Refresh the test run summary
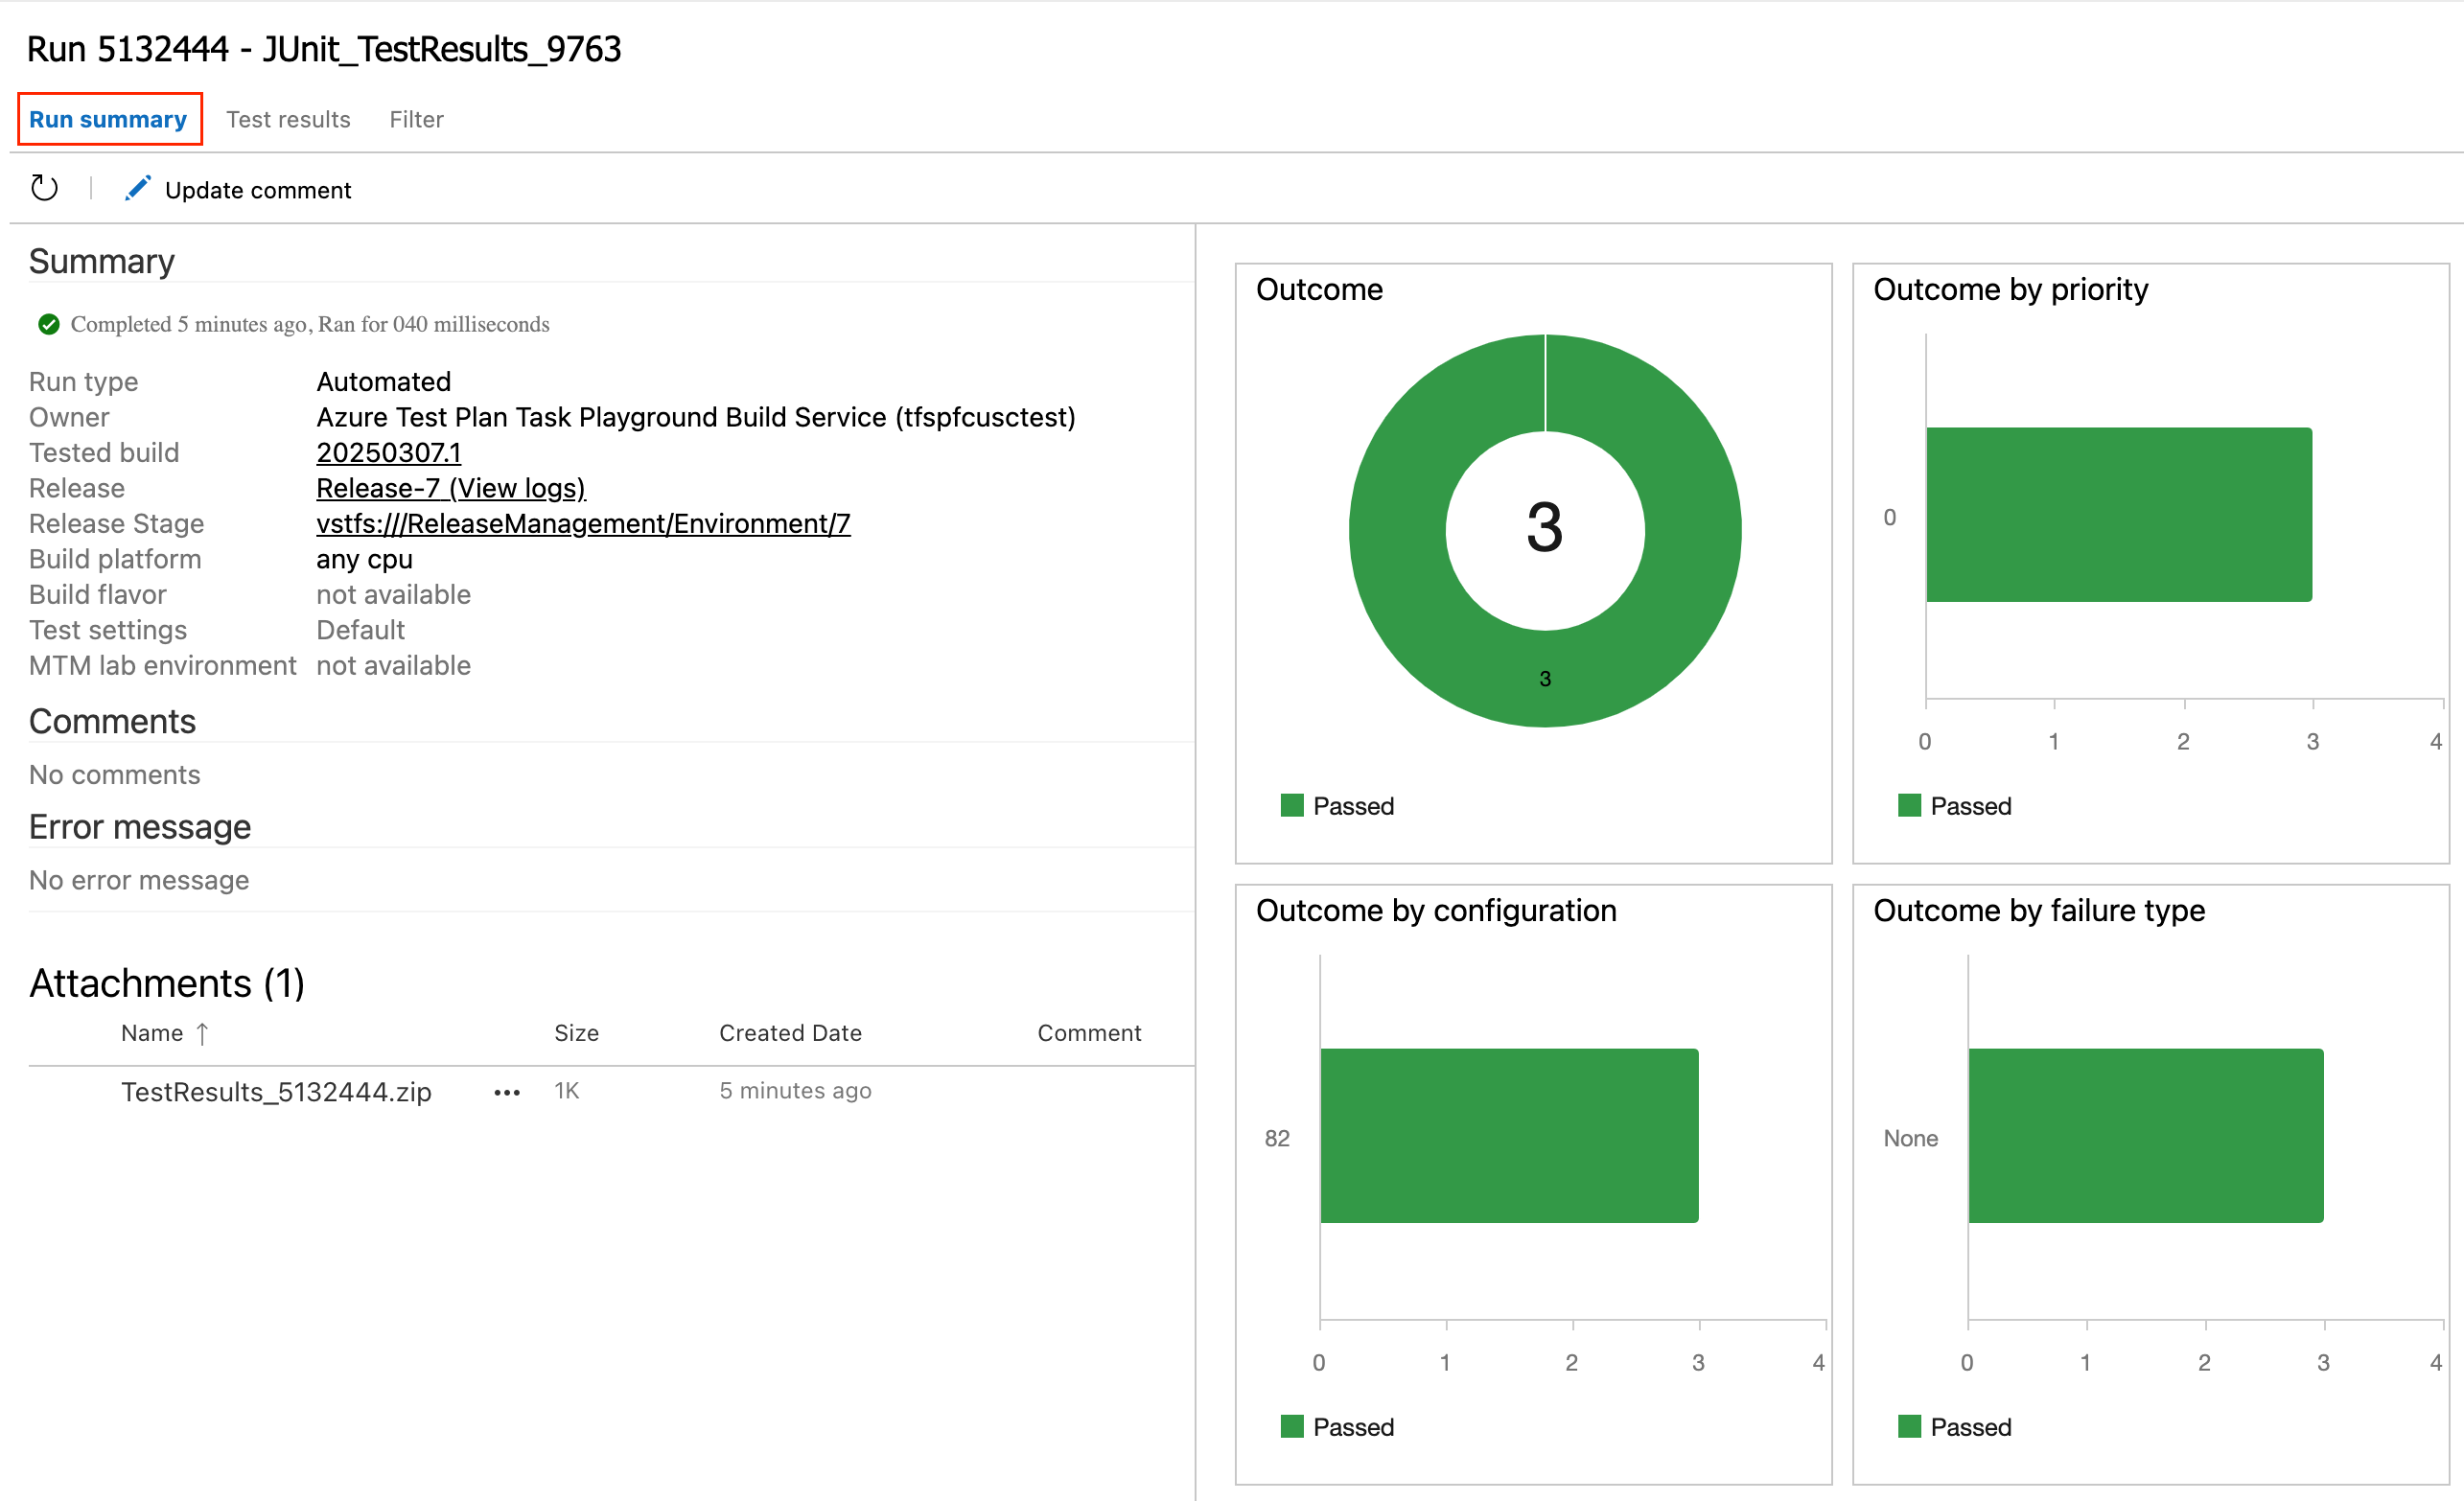 coord(44,189)
